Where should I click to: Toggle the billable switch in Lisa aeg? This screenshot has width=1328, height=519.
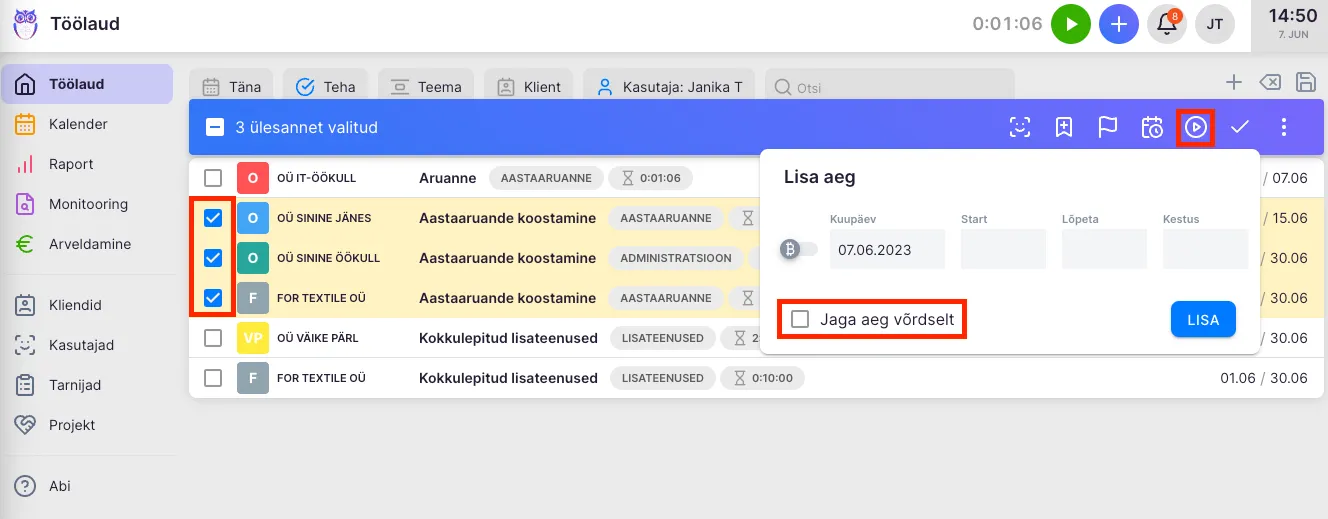[799, 250]
